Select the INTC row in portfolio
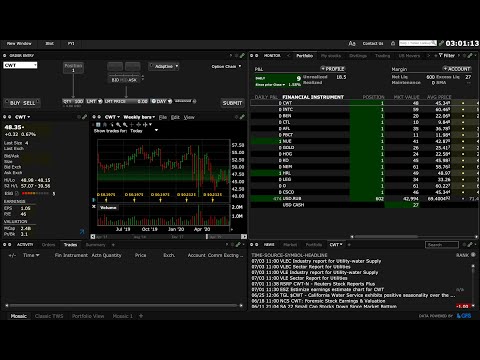The width and height of the screenshot is (480, 360). (x=364, y=109)
